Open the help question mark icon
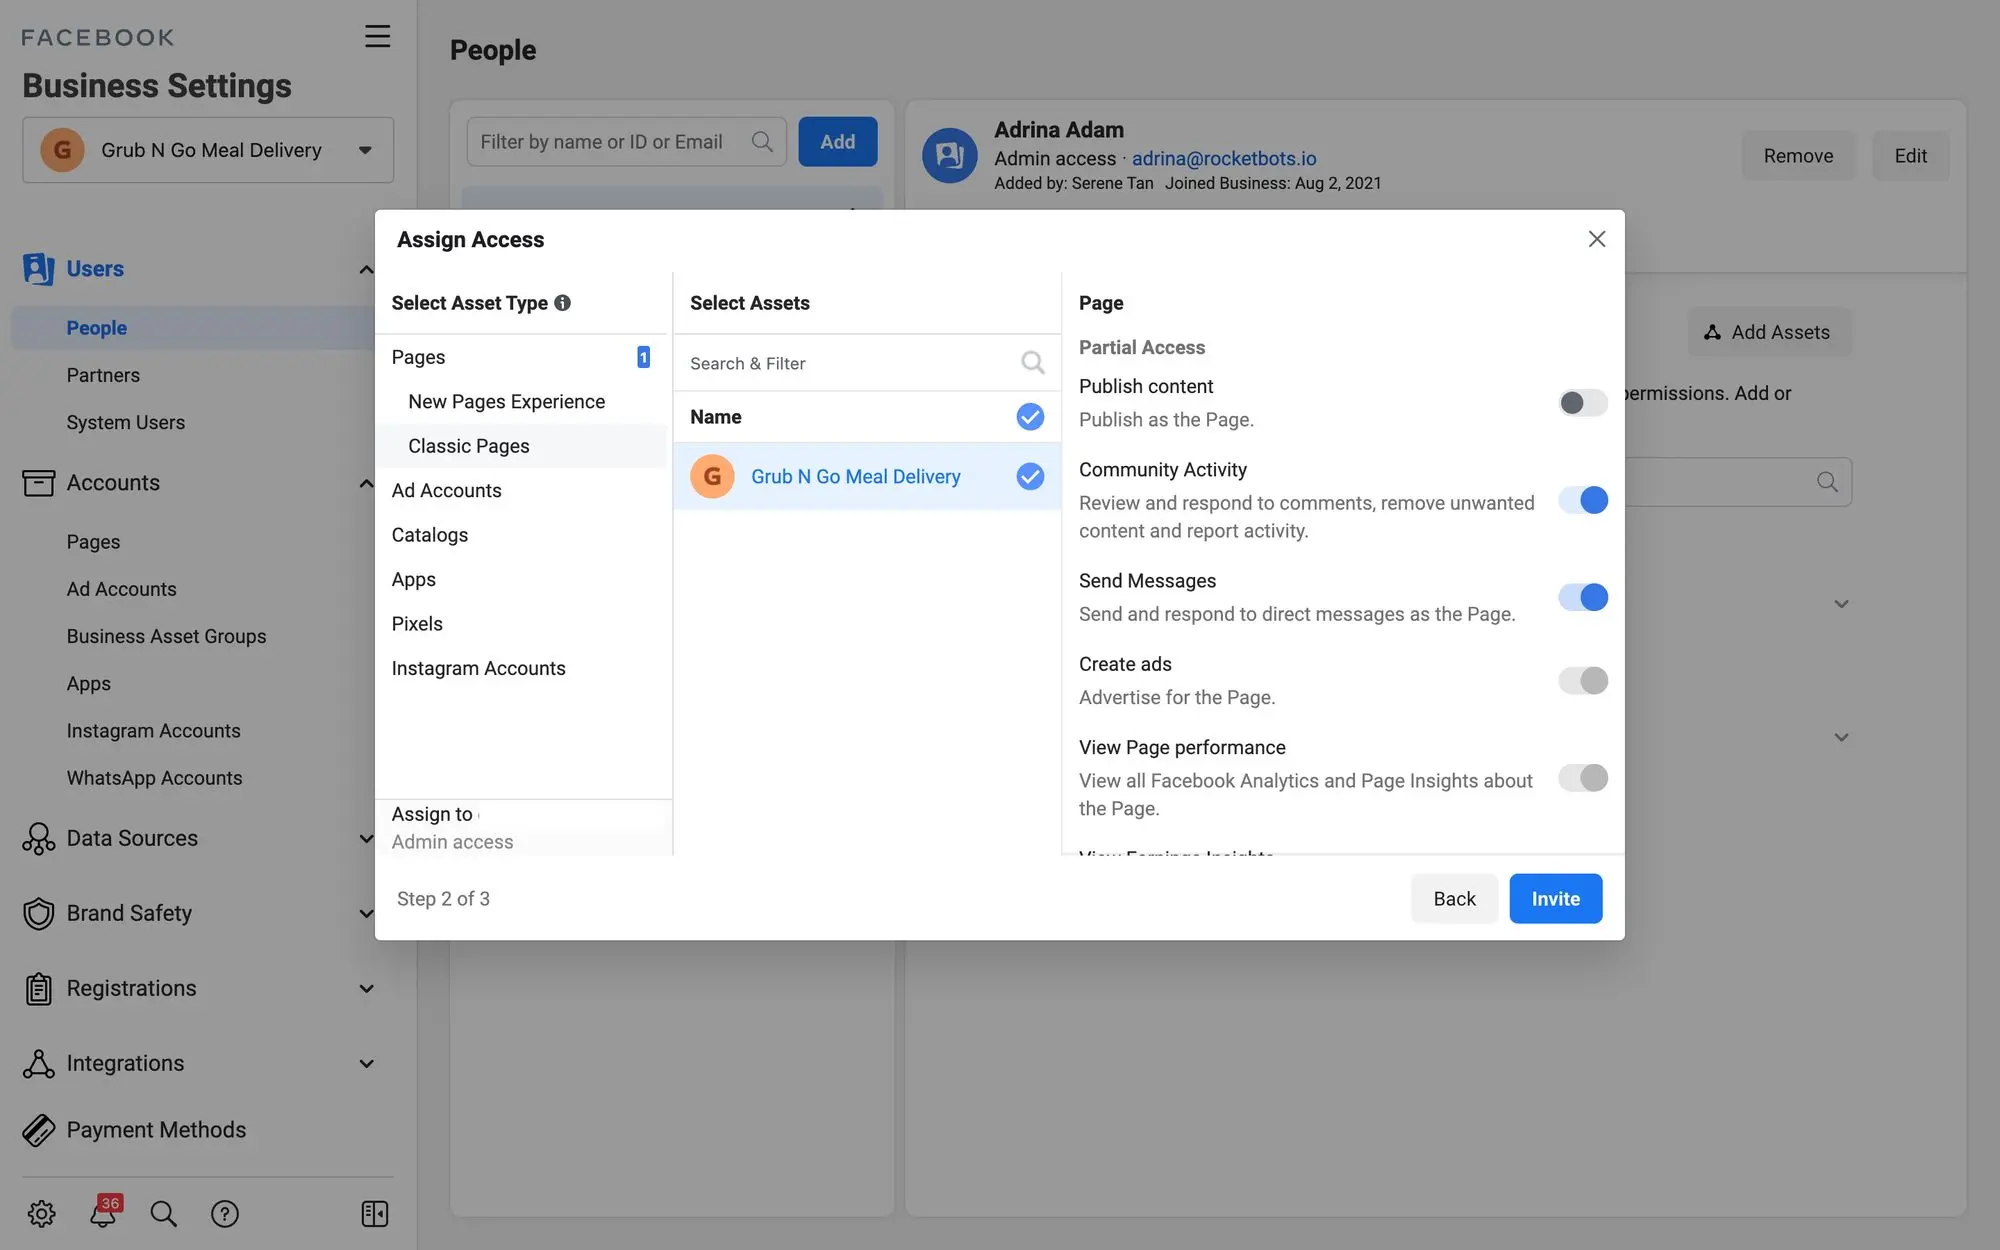The width and height of the screenshot is (2000, 1250). (225, 1213)
